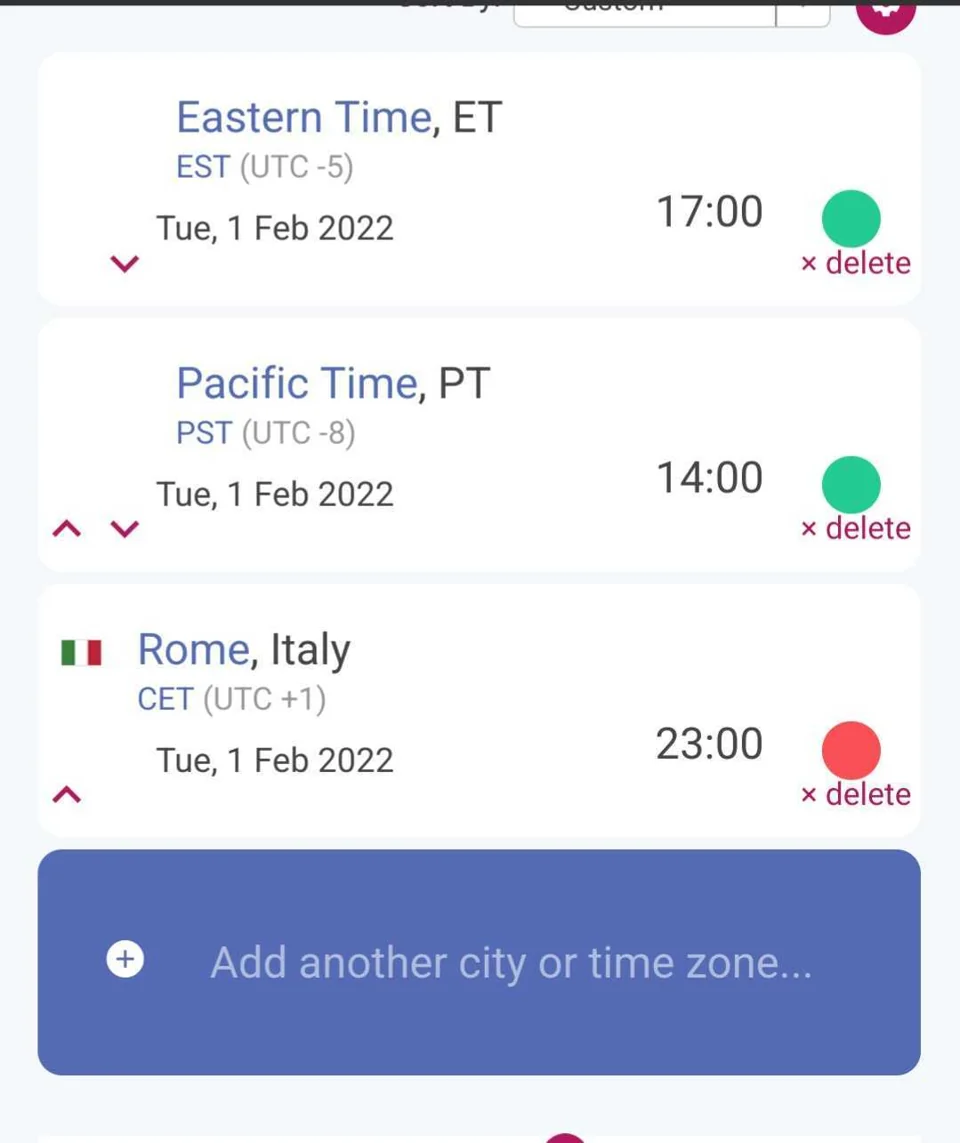This screenshot has width=960, height=1143.
Task: Open the Eastern Time link
Action: tap(305, 117)
